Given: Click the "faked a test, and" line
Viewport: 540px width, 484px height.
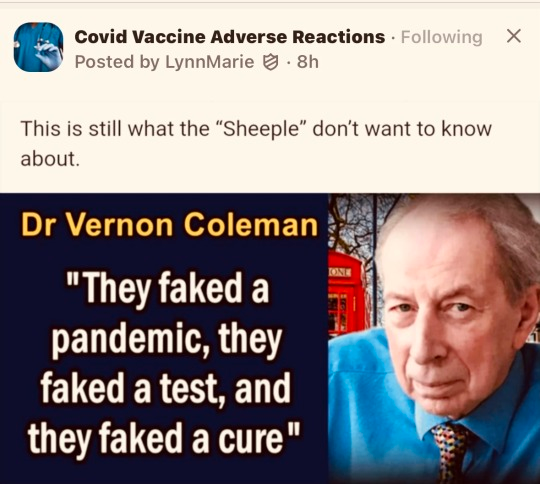Looking at the screenshot, I should pyautogui.click(x=165, y=388).
